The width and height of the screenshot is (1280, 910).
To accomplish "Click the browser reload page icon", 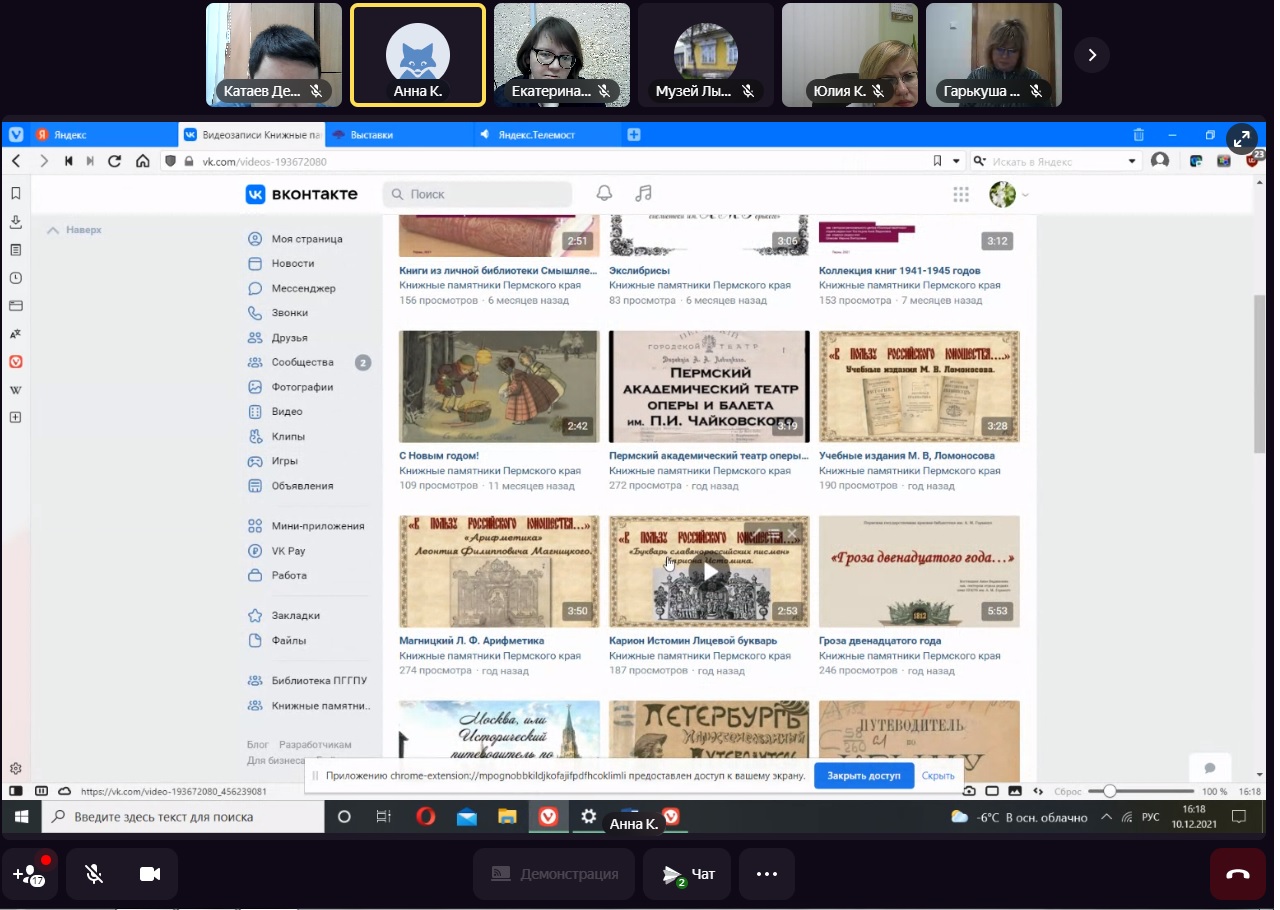I will [114, 161].
